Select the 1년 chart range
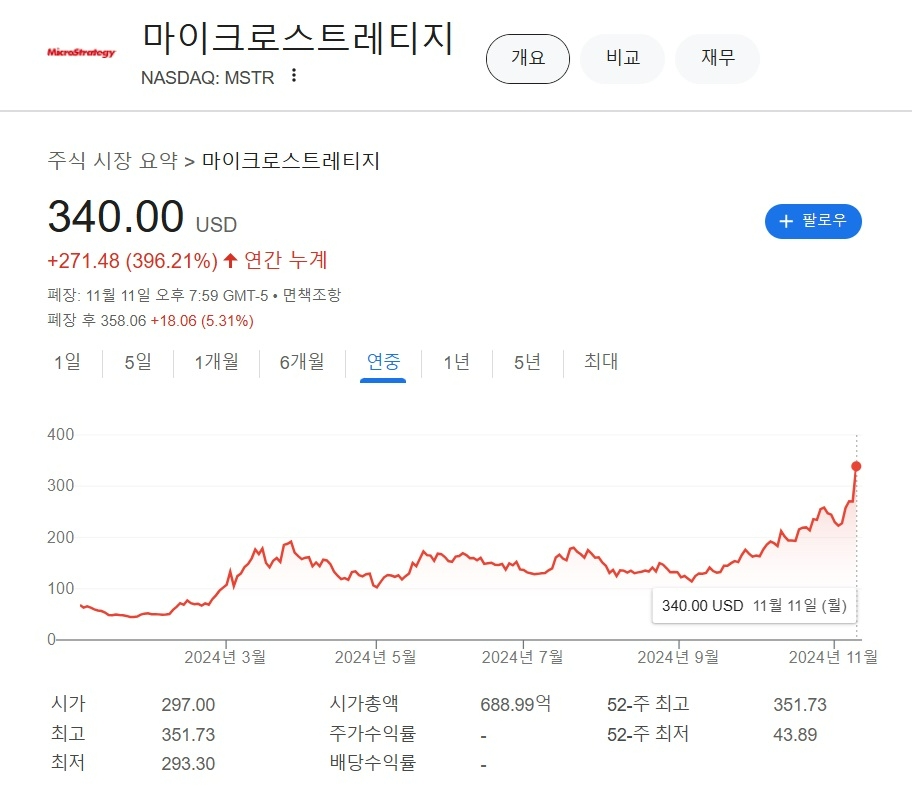The image size is (912, 792). 457,362
